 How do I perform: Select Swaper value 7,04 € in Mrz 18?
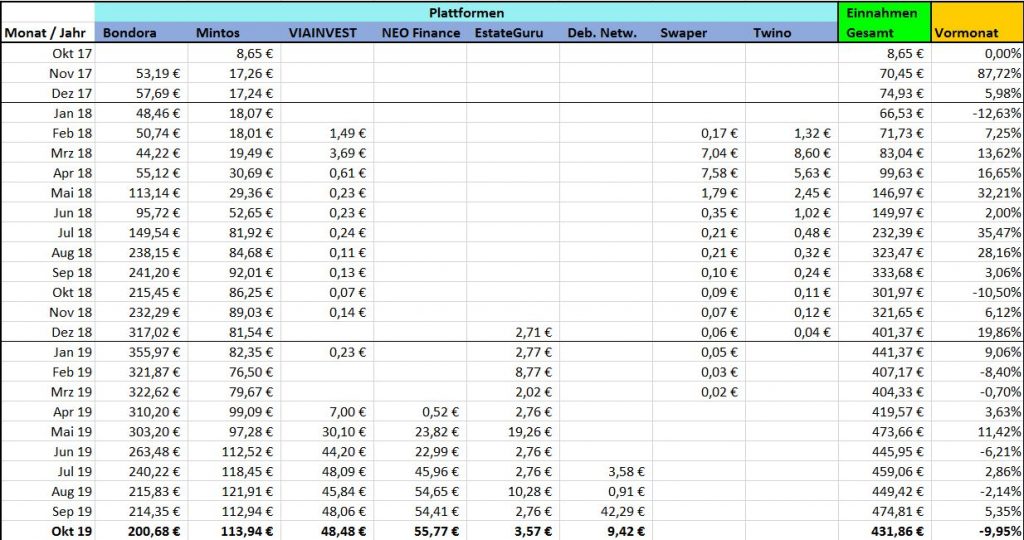(699, 153)
